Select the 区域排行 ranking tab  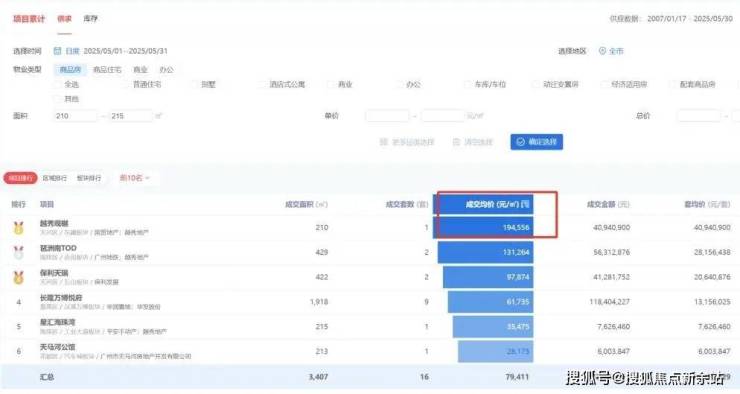pos(55,178)
